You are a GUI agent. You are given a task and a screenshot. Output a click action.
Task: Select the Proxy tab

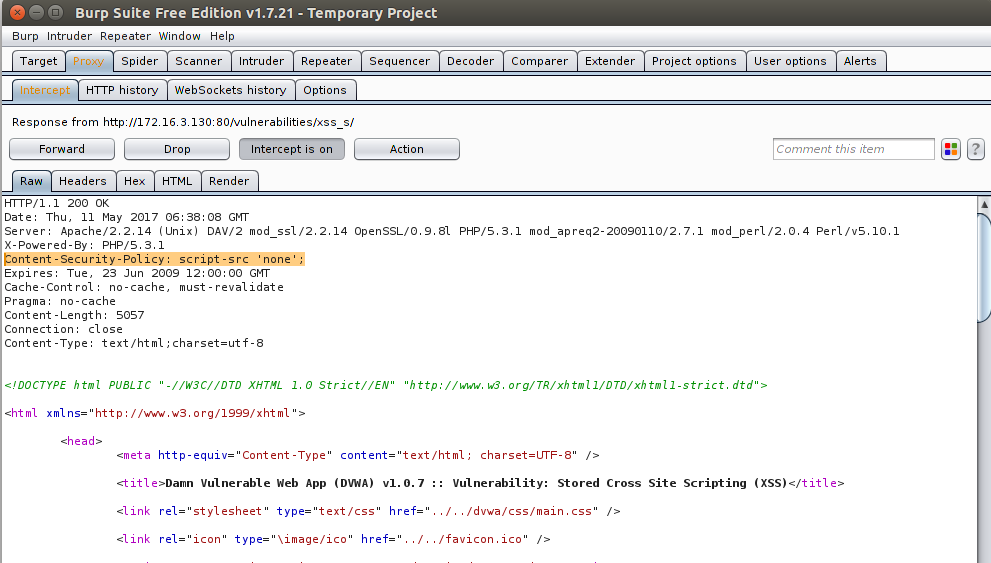pos(88,61)
